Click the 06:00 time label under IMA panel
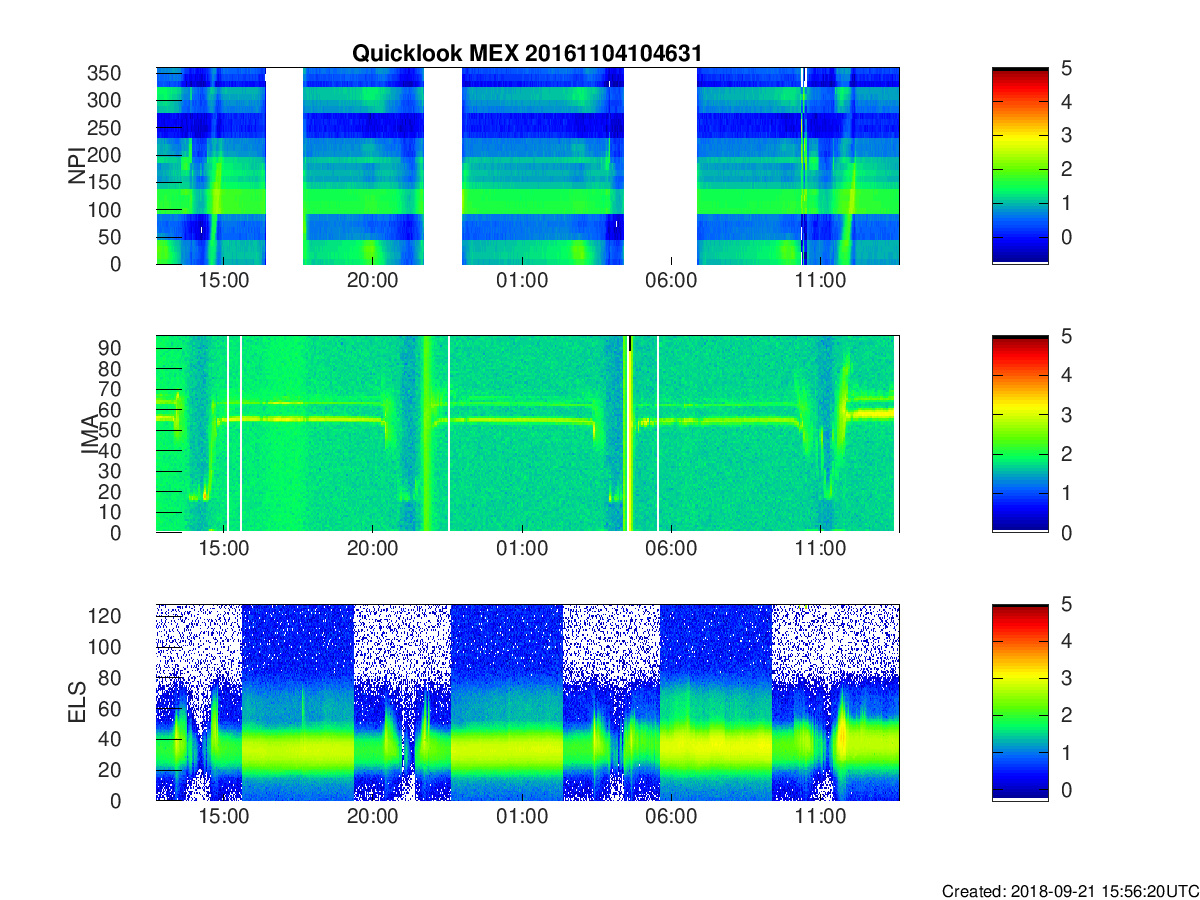This screenshot has height=900, width=1200. (x=671, y=550)
